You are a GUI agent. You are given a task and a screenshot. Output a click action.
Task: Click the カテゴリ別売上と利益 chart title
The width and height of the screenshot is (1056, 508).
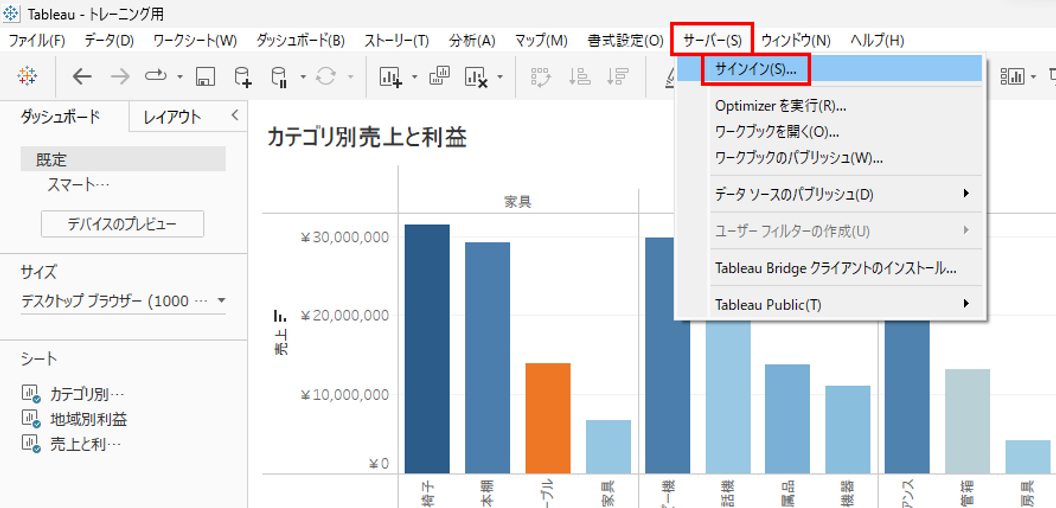367,137
